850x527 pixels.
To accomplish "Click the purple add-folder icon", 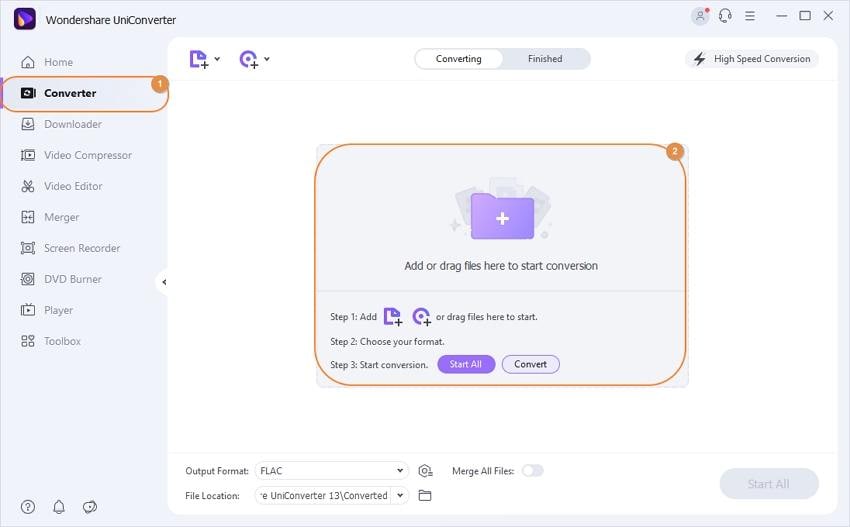I will coord(502,216).
